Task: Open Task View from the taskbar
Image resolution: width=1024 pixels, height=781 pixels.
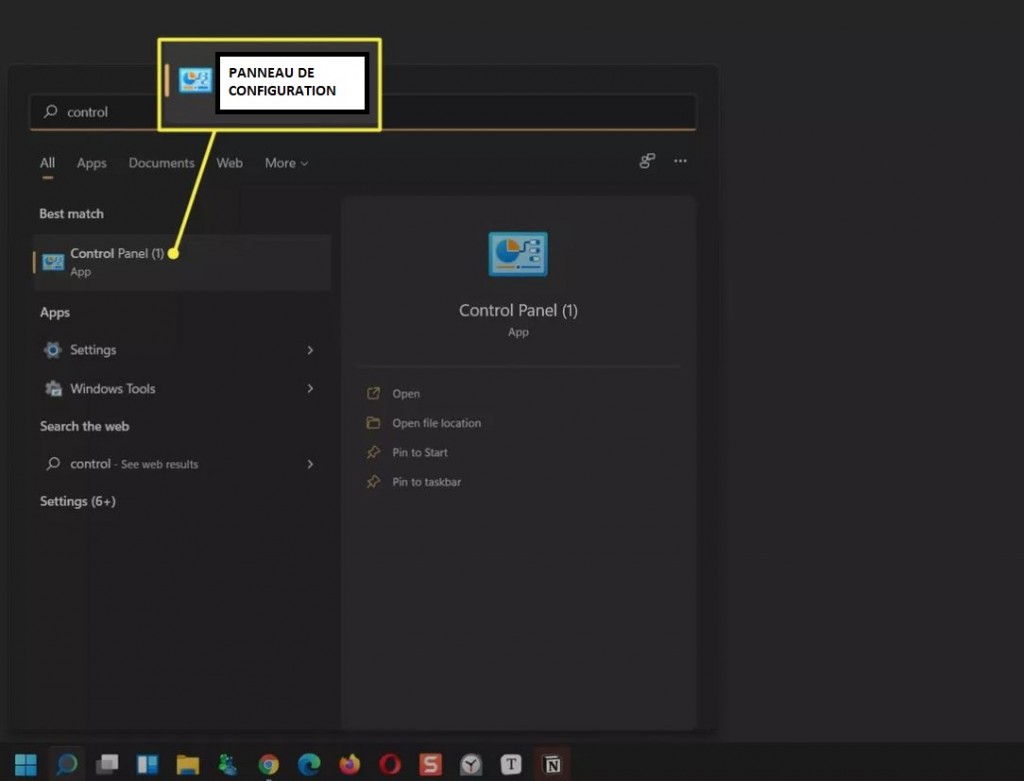Action: pyautogui.click(x=107, y=763)
